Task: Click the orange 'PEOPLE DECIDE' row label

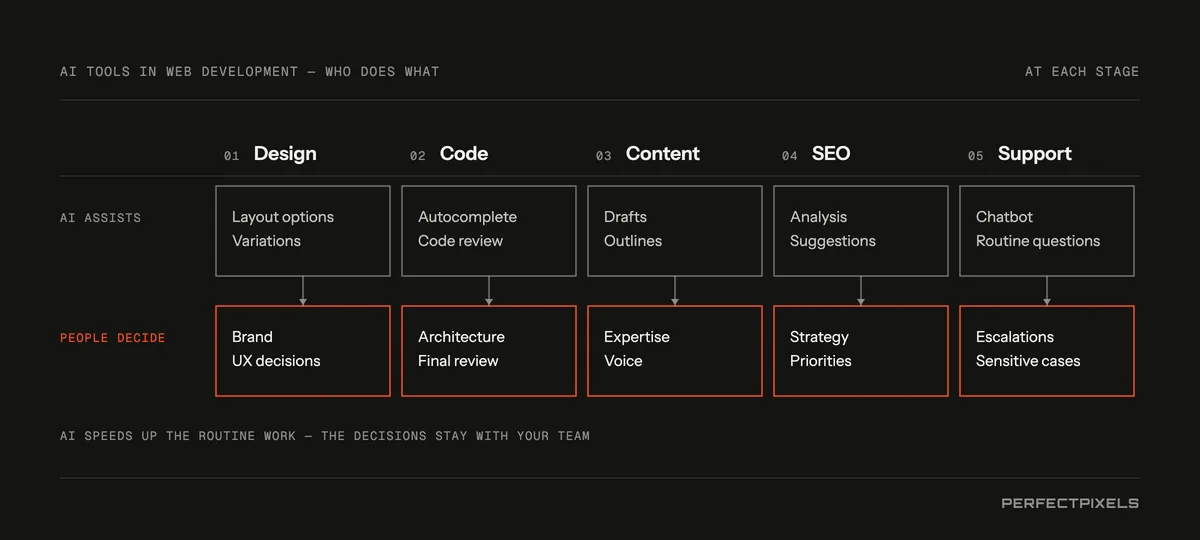Action: click(113, 338)
